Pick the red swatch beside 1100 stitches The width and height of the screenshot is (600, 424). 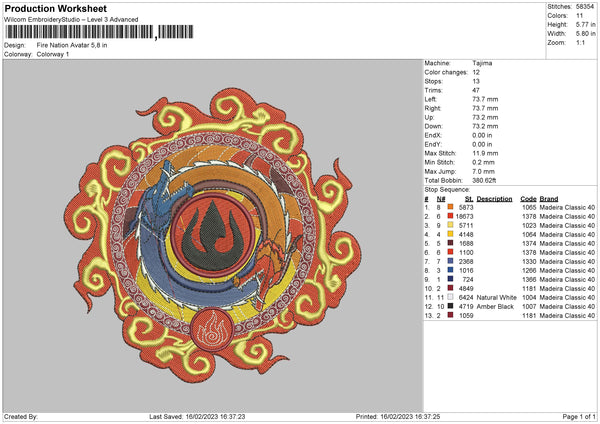click(x=450, y=252)
